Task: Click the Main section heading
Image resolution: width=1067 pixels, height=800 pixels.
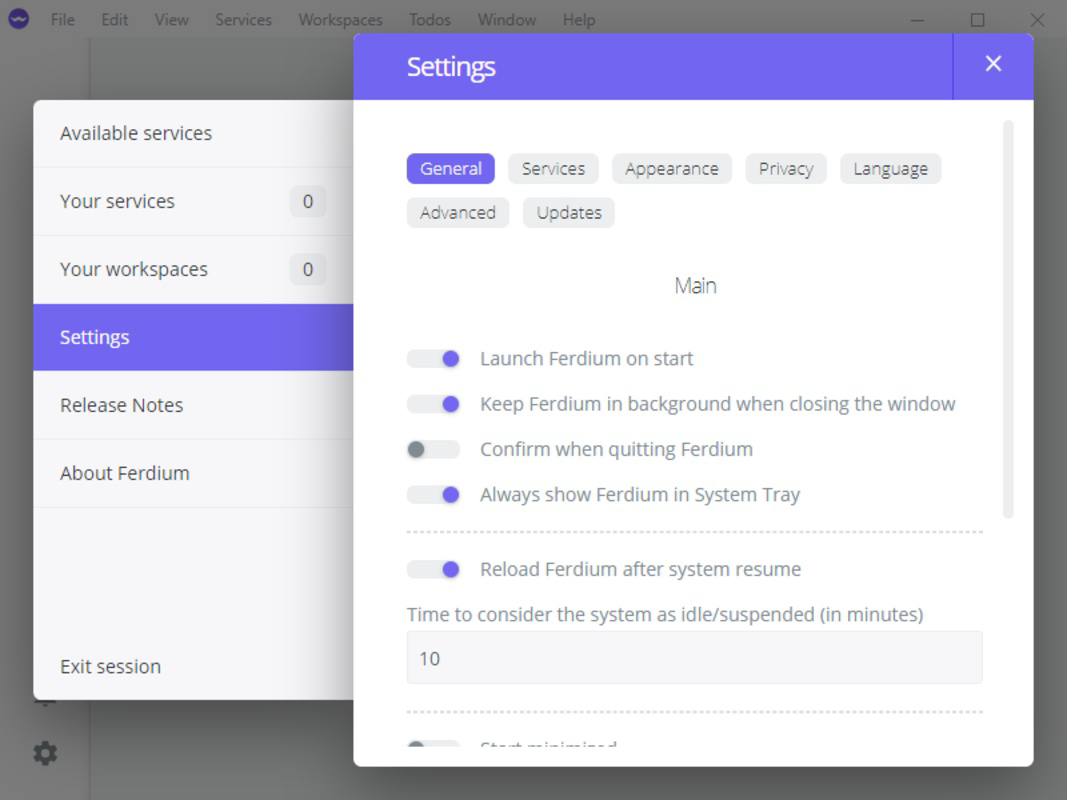Action: click(695, 286)
